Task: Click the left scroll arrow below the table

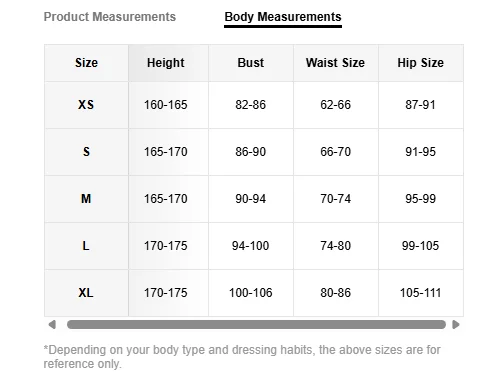Action: [x=52, y=324]
